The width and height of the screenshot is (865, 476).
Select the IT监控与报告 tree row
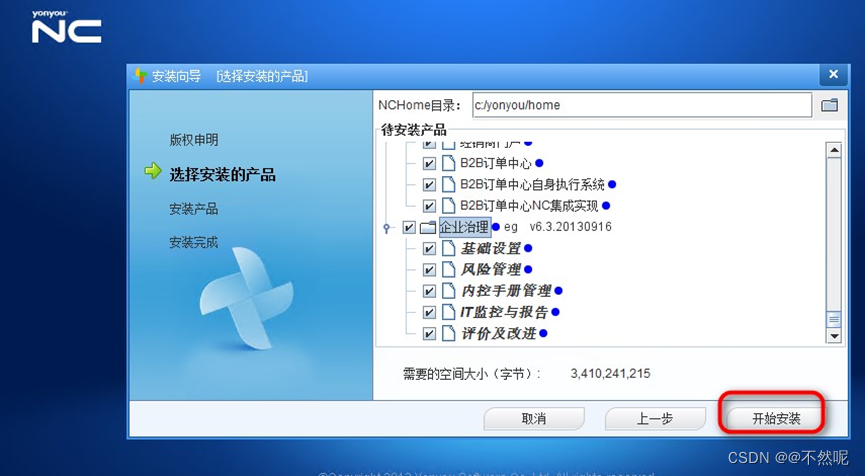coord(504,312)
